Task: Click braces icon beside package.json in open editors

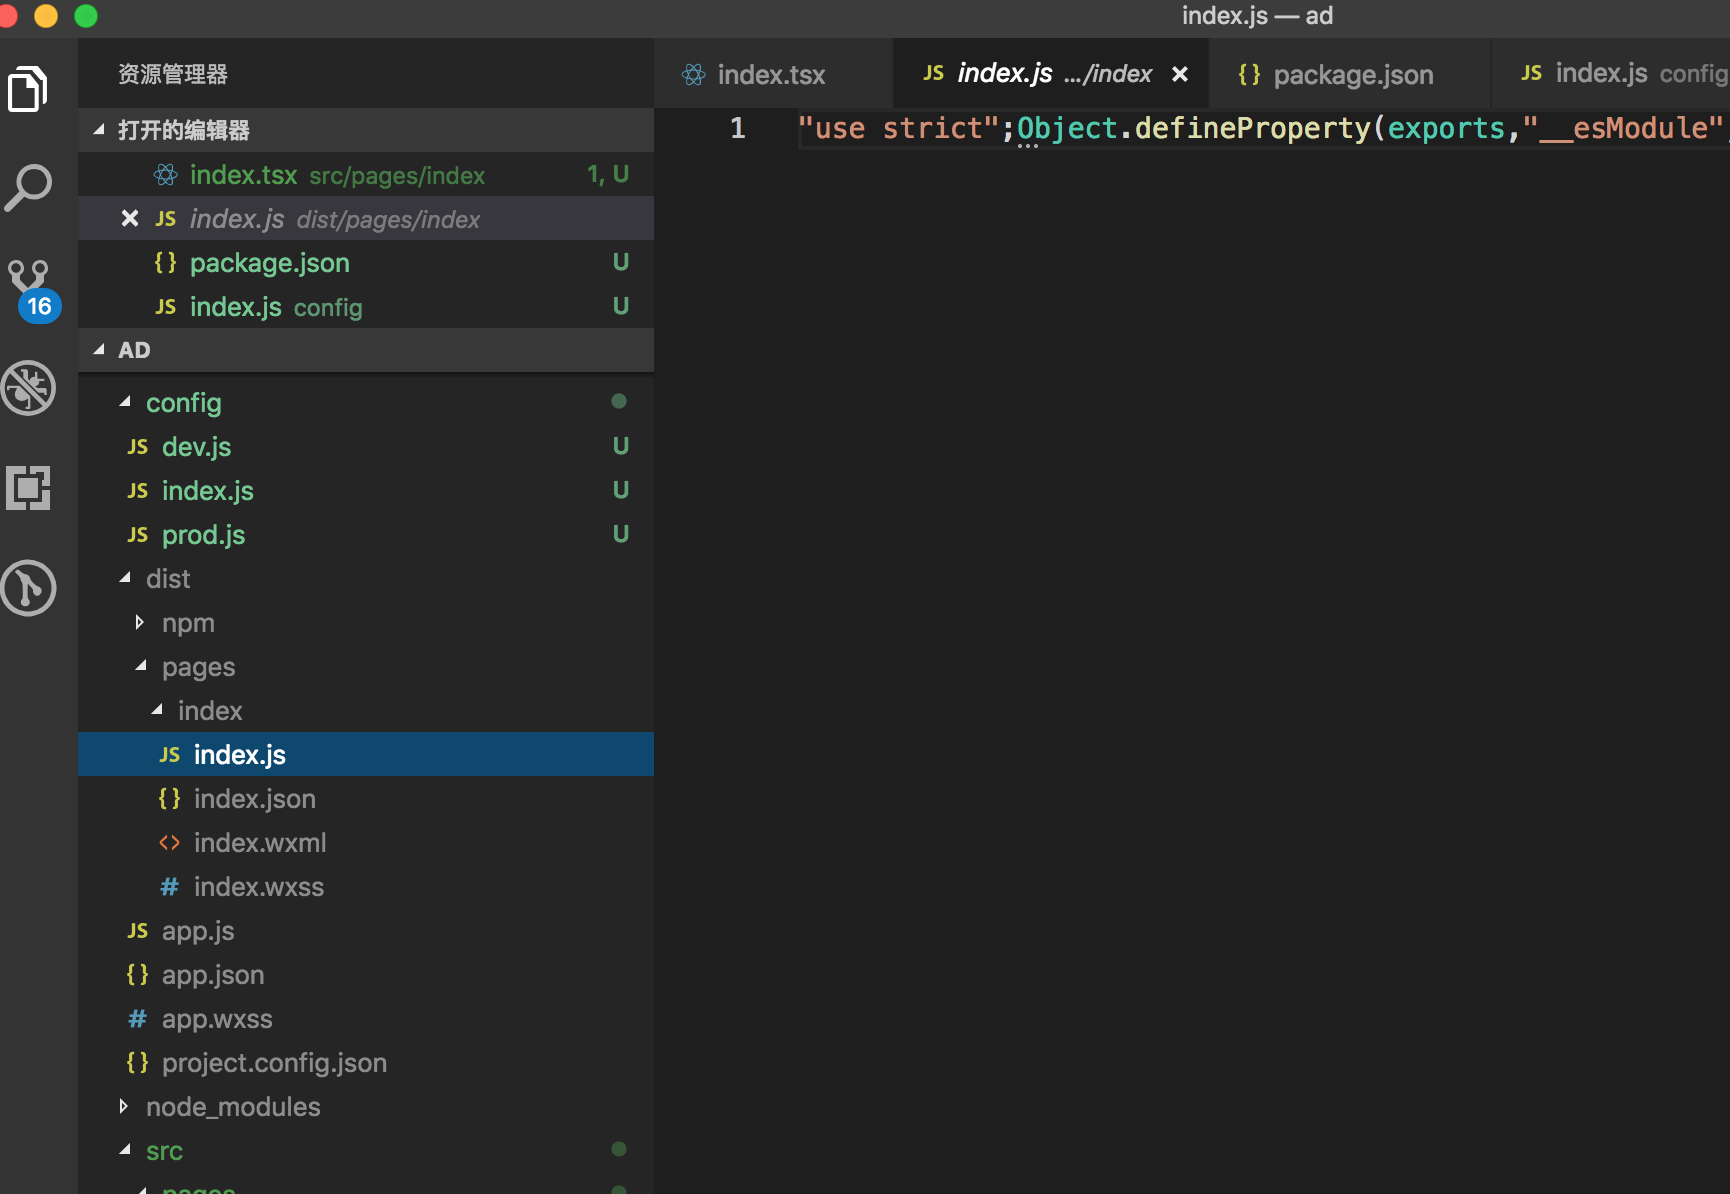Action: (x=165, y=263)
